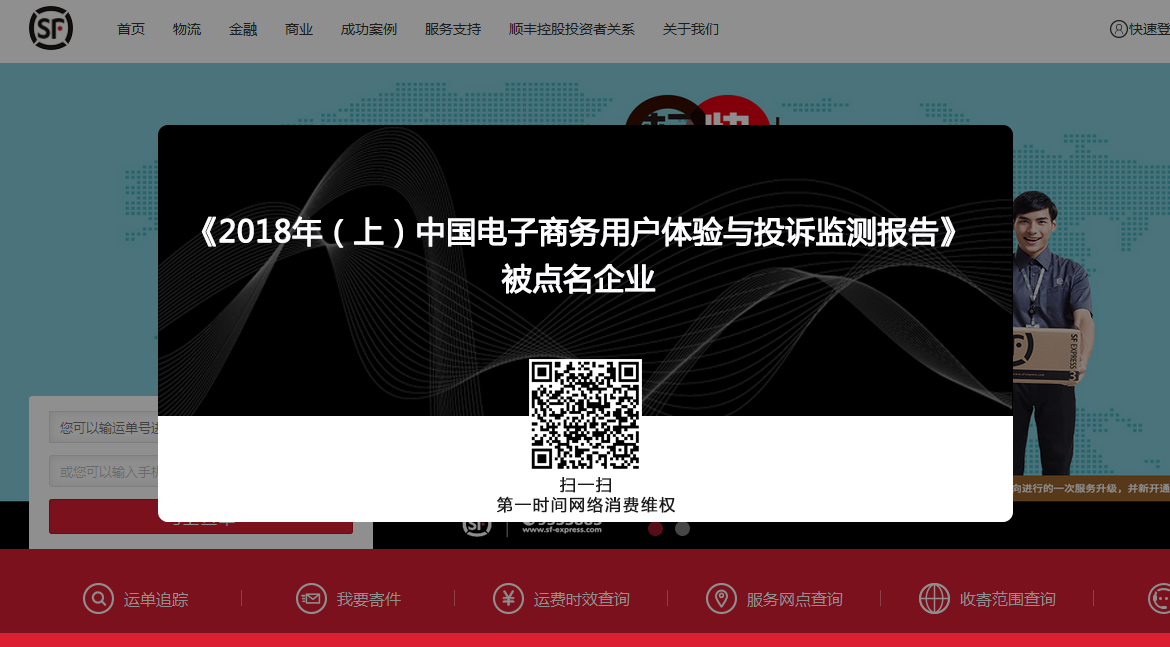Screen dimensions: 1170x647
Task: Click the 运单追踪 magnifier icon
Action: pos(98,598)
